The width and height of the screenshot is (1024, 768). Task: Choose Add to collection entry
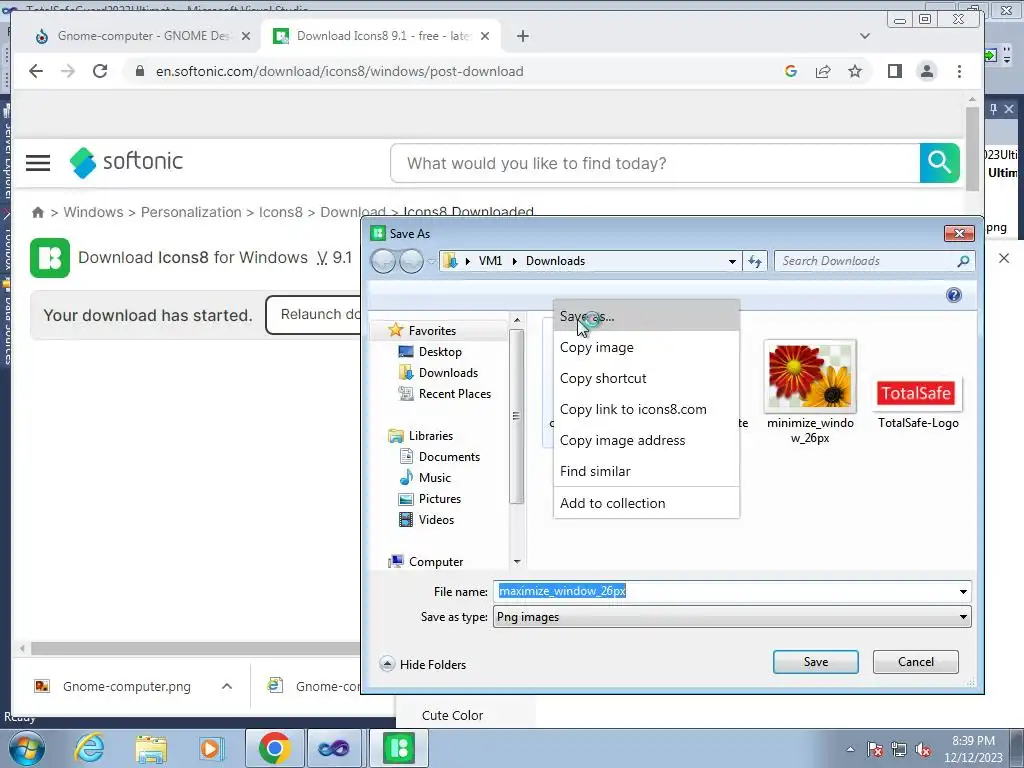[x=646, y=503]
